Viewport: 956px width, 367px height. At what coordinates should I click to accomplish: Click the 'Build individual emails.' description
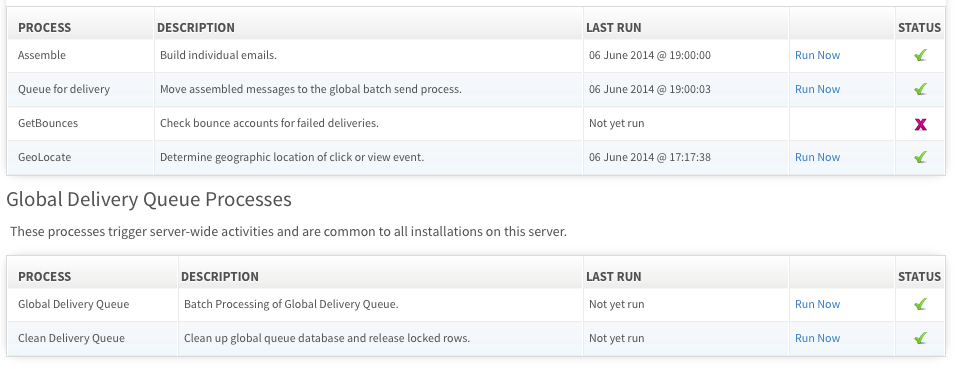pos(218,55)
